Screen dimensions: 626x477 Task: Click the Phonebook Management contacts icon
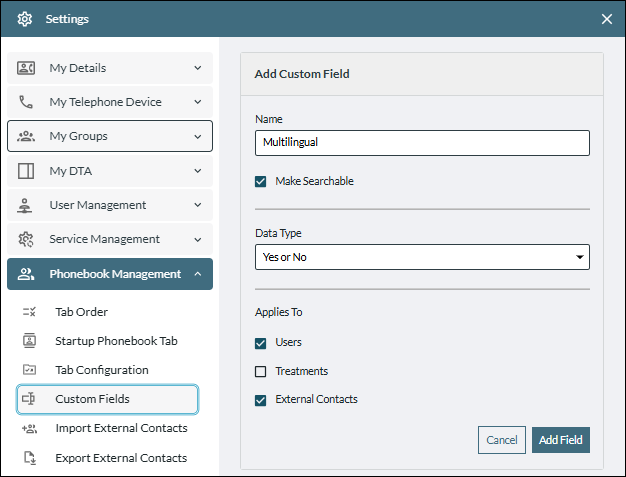[x=26, y=274]
